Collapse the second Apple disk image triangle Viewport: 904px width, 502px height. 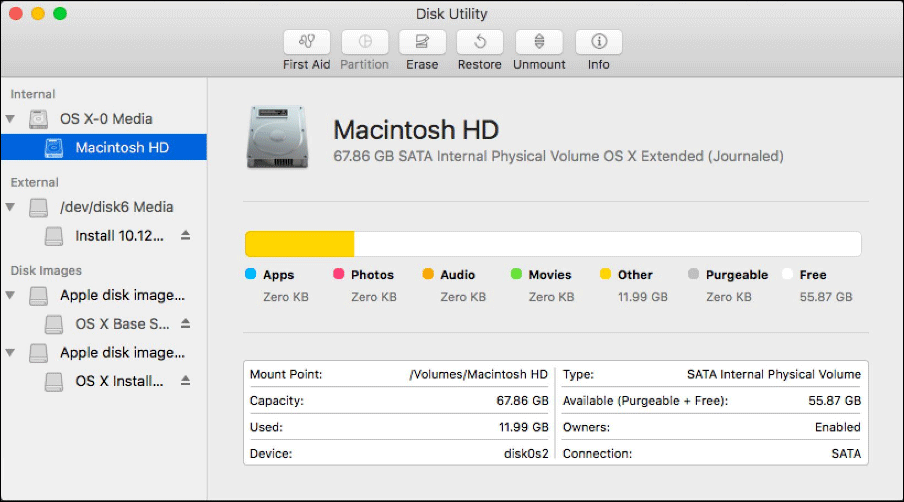[x=11, y=353]
